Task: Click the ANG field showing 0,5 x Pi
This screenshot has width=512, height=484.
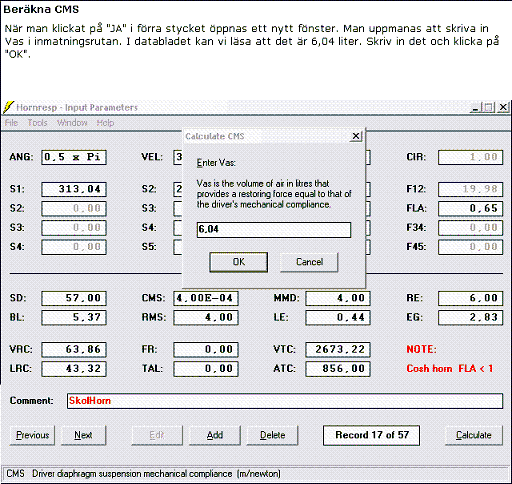Action: point(74,157)
